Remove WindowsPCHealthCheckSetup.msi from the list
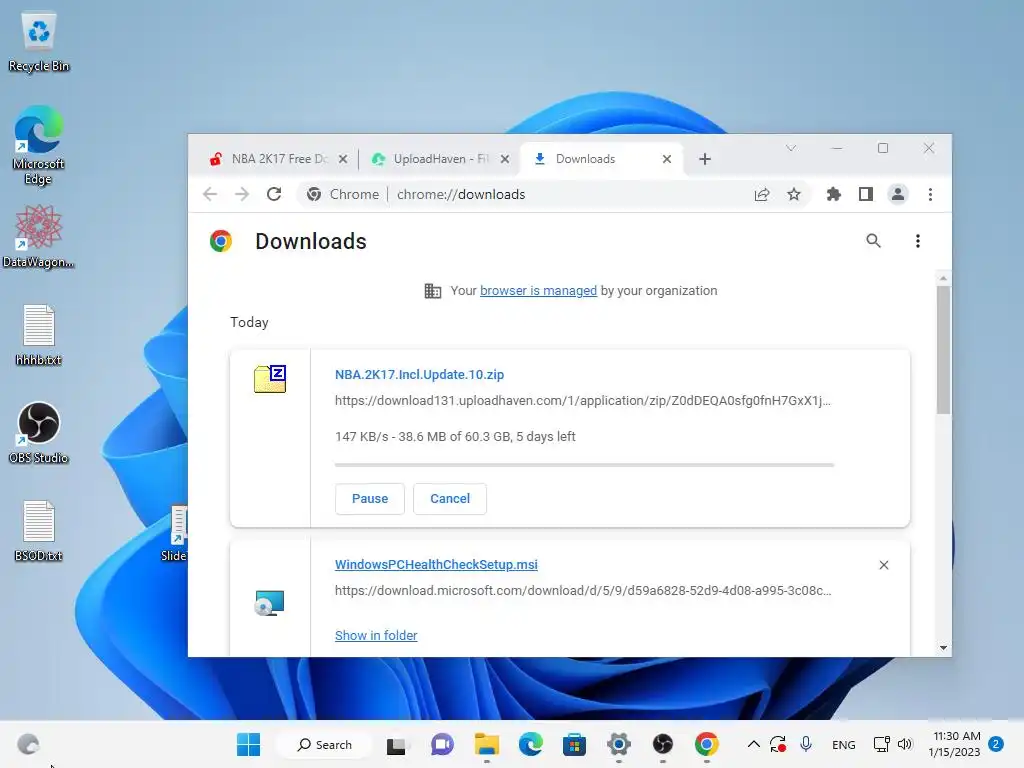The image size is (1024, 768). [884, 565]
